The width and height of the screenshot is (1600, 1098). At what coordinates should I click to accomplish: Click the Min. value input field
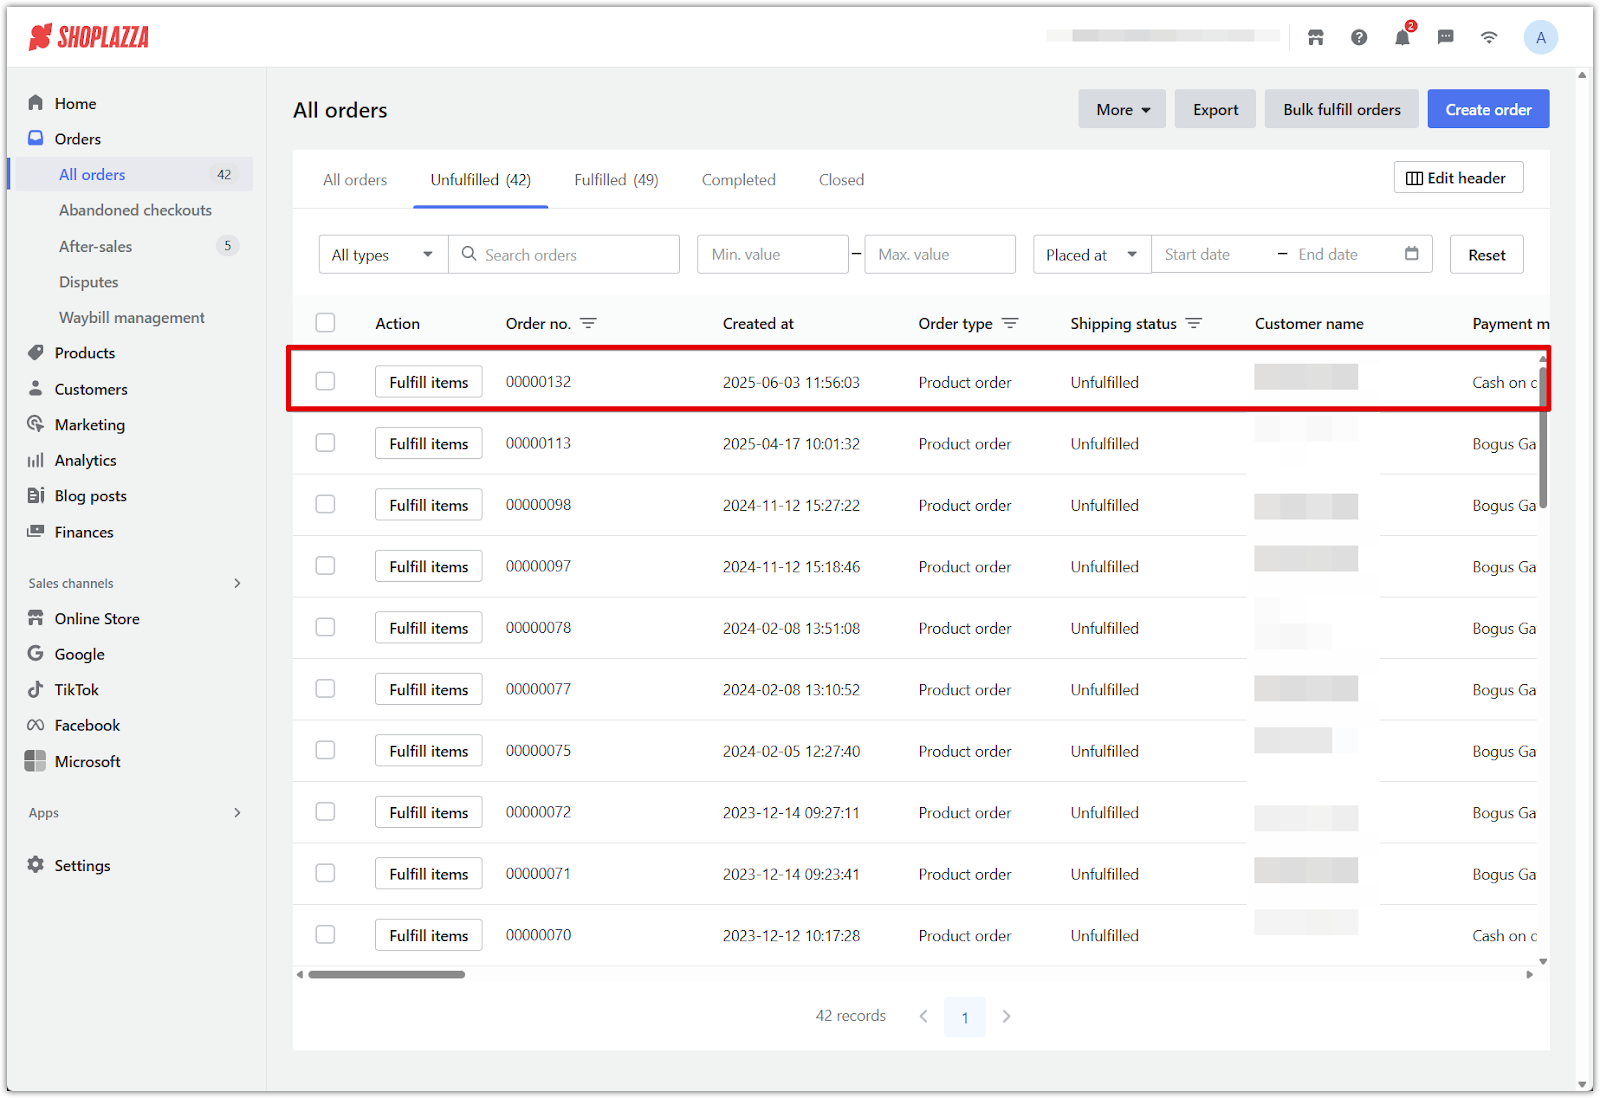pos(773,254)
